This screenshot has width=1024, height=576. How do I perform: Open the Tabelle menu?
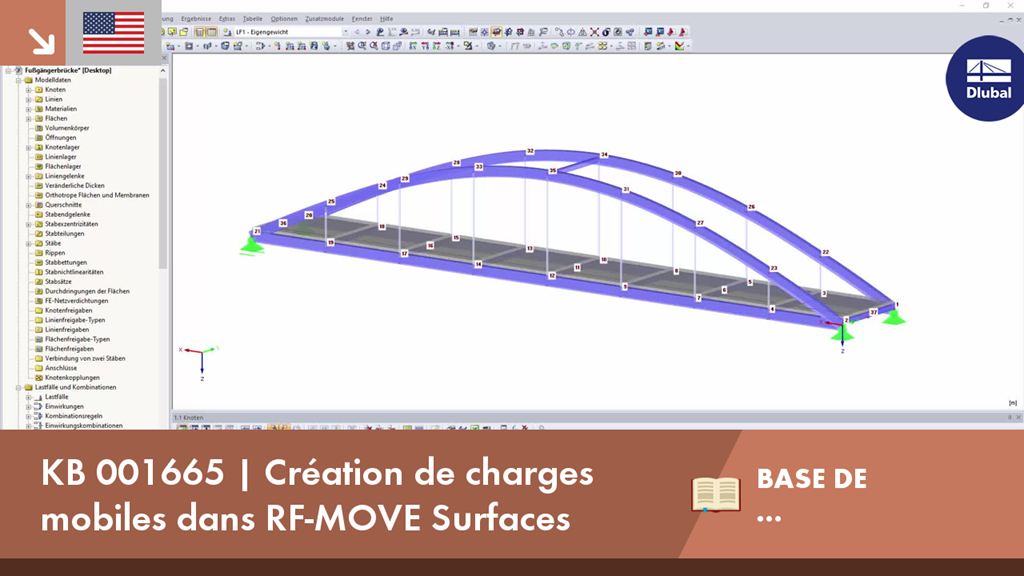coord(252,19)
